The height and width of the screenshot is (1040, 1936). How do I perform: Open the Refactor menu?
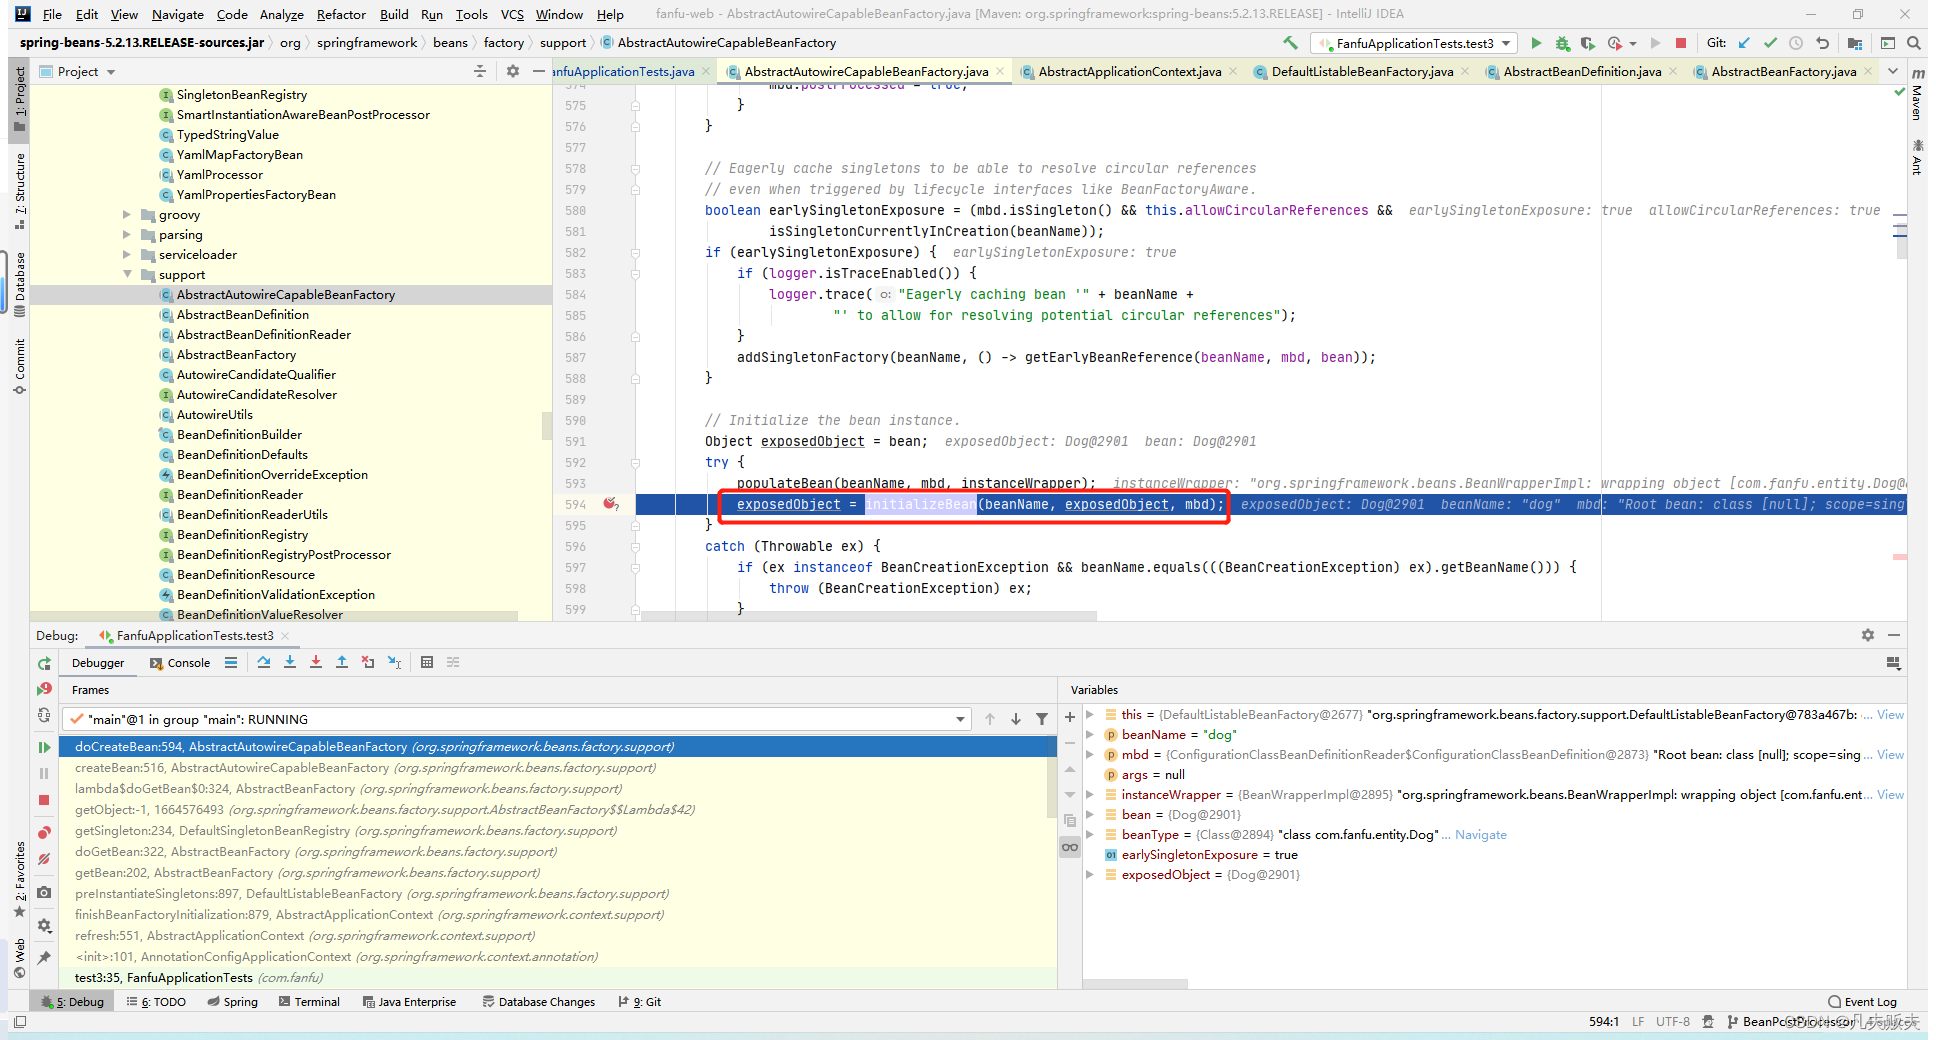340,14
